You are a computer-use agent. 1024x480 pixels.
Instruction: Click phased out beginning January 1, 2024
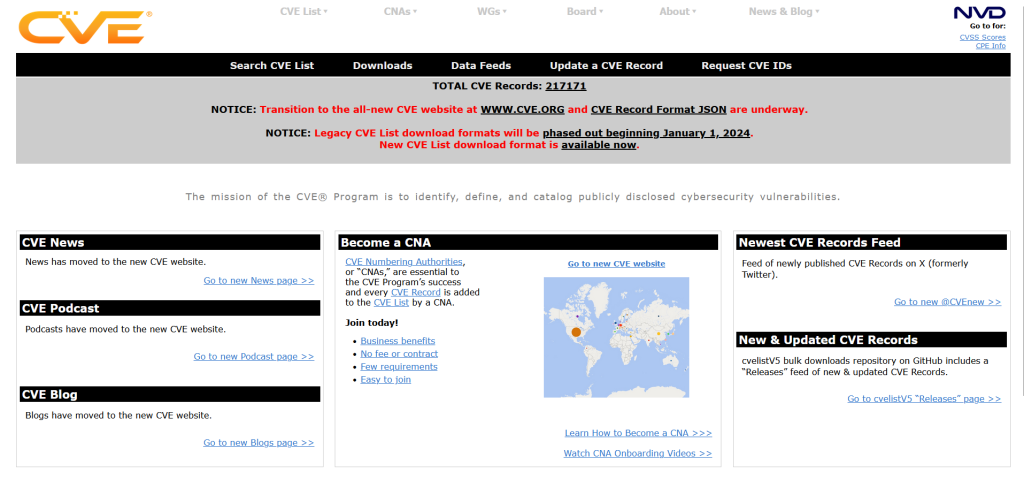point(647,133)
